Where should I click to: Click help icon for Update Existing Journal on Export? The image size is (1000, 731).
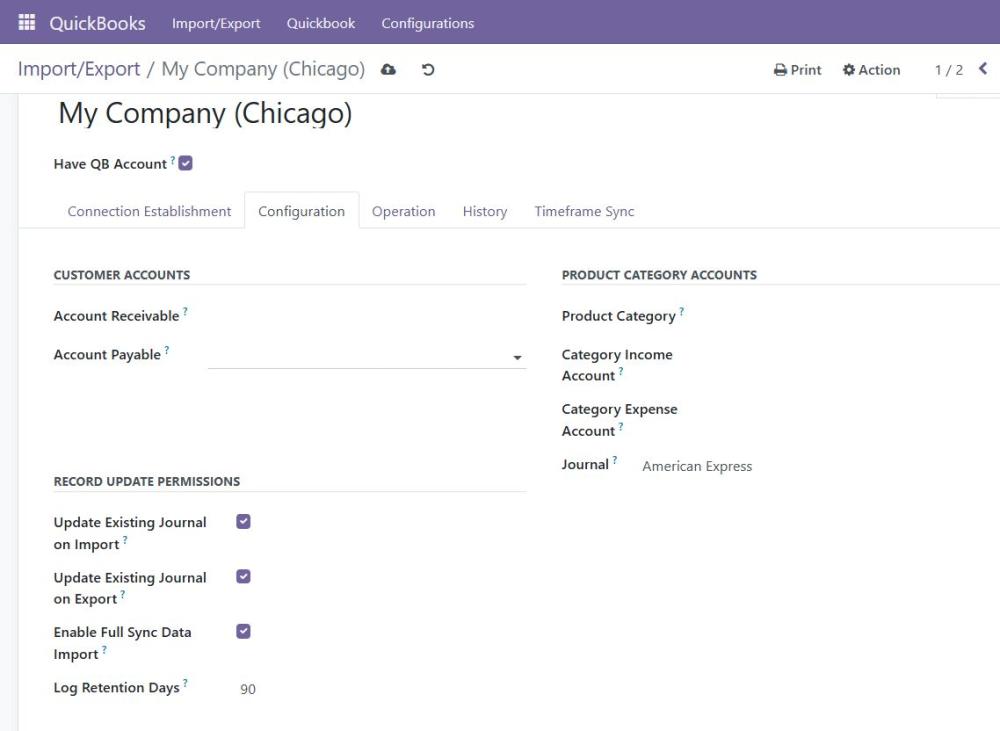(122, 594)
